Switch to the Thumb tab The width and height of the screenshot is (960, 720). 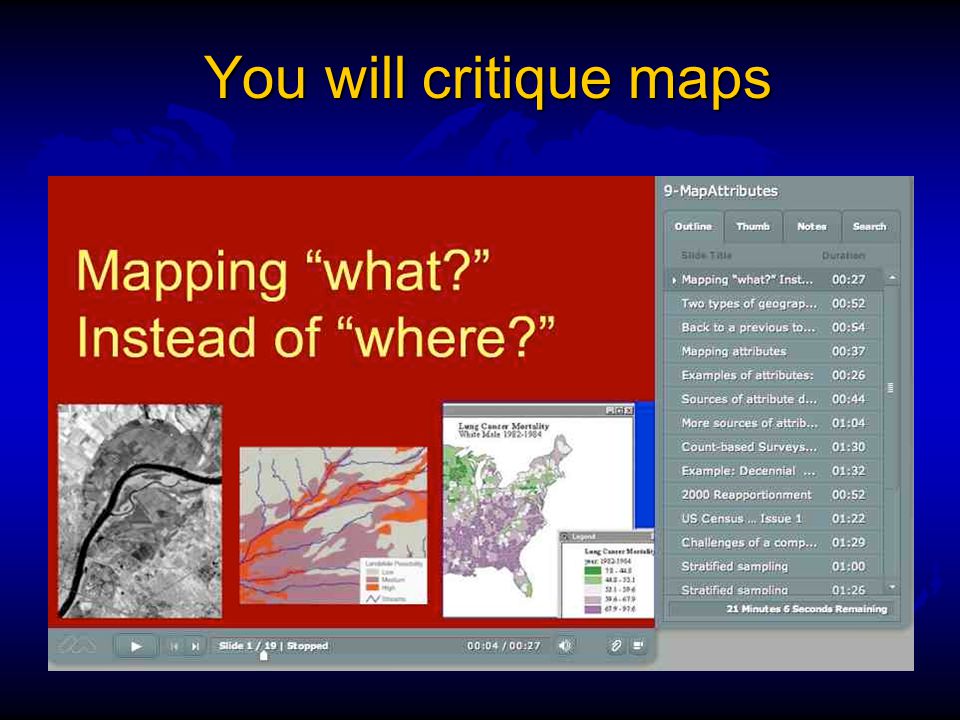(752, 227)
